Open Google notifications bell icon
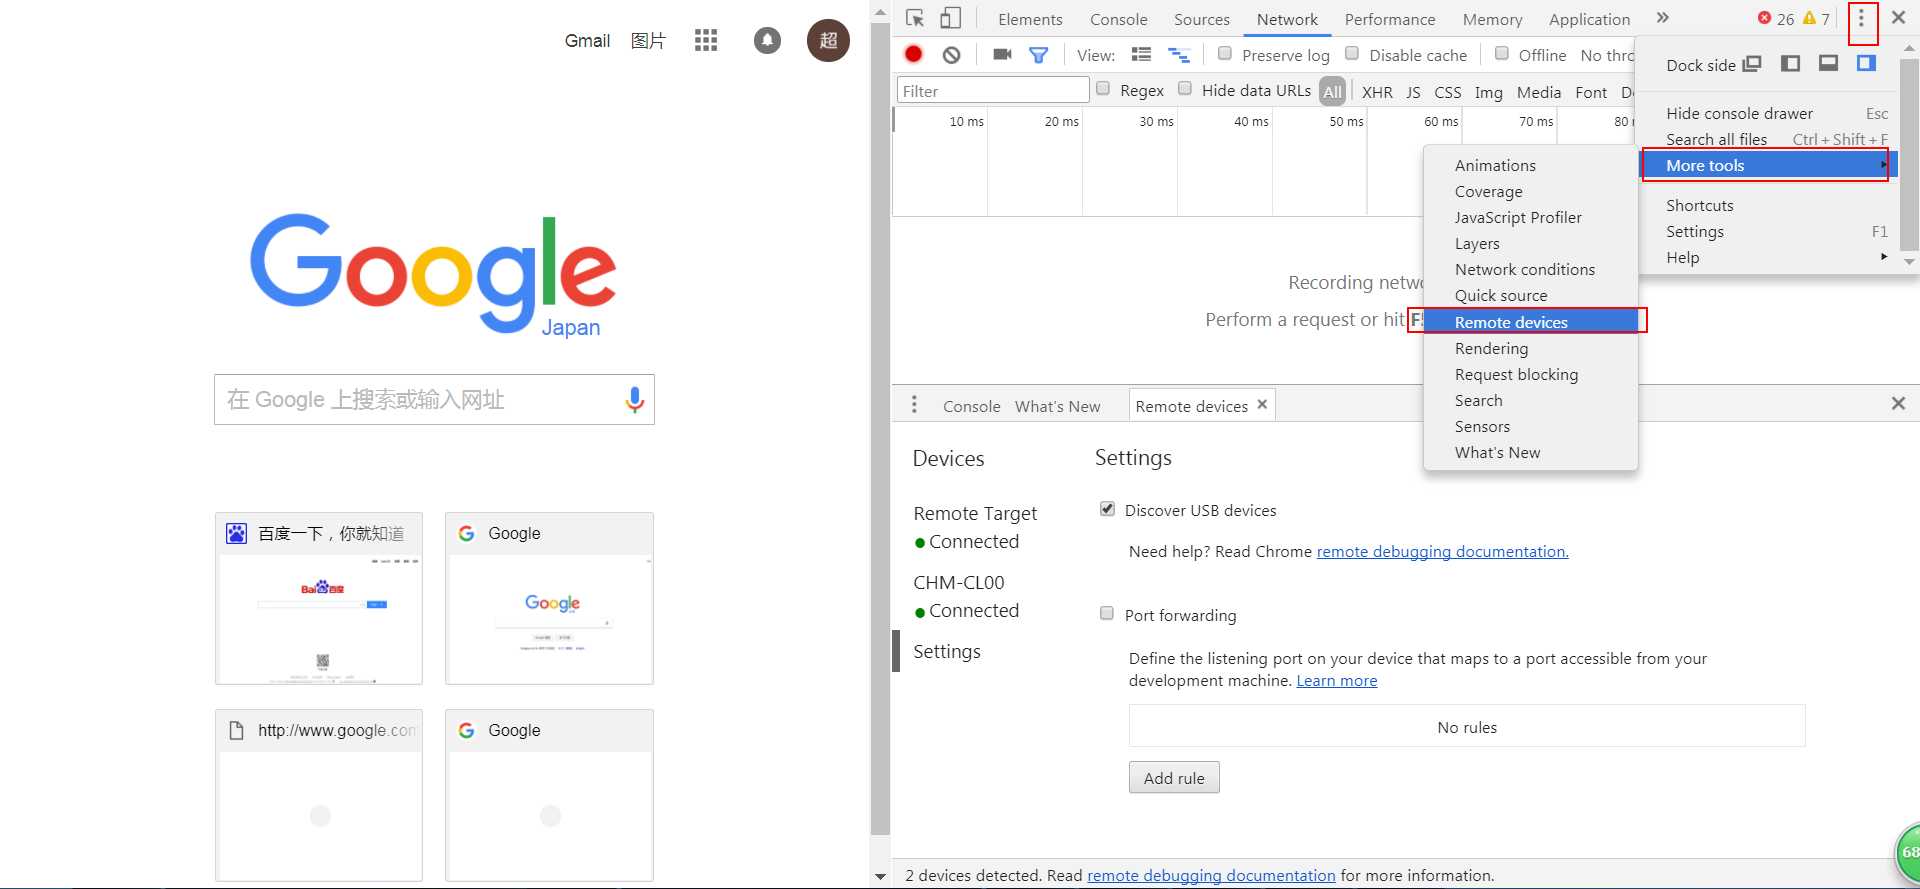Viewport: 1920px width, 889px height. pos(767,40)
